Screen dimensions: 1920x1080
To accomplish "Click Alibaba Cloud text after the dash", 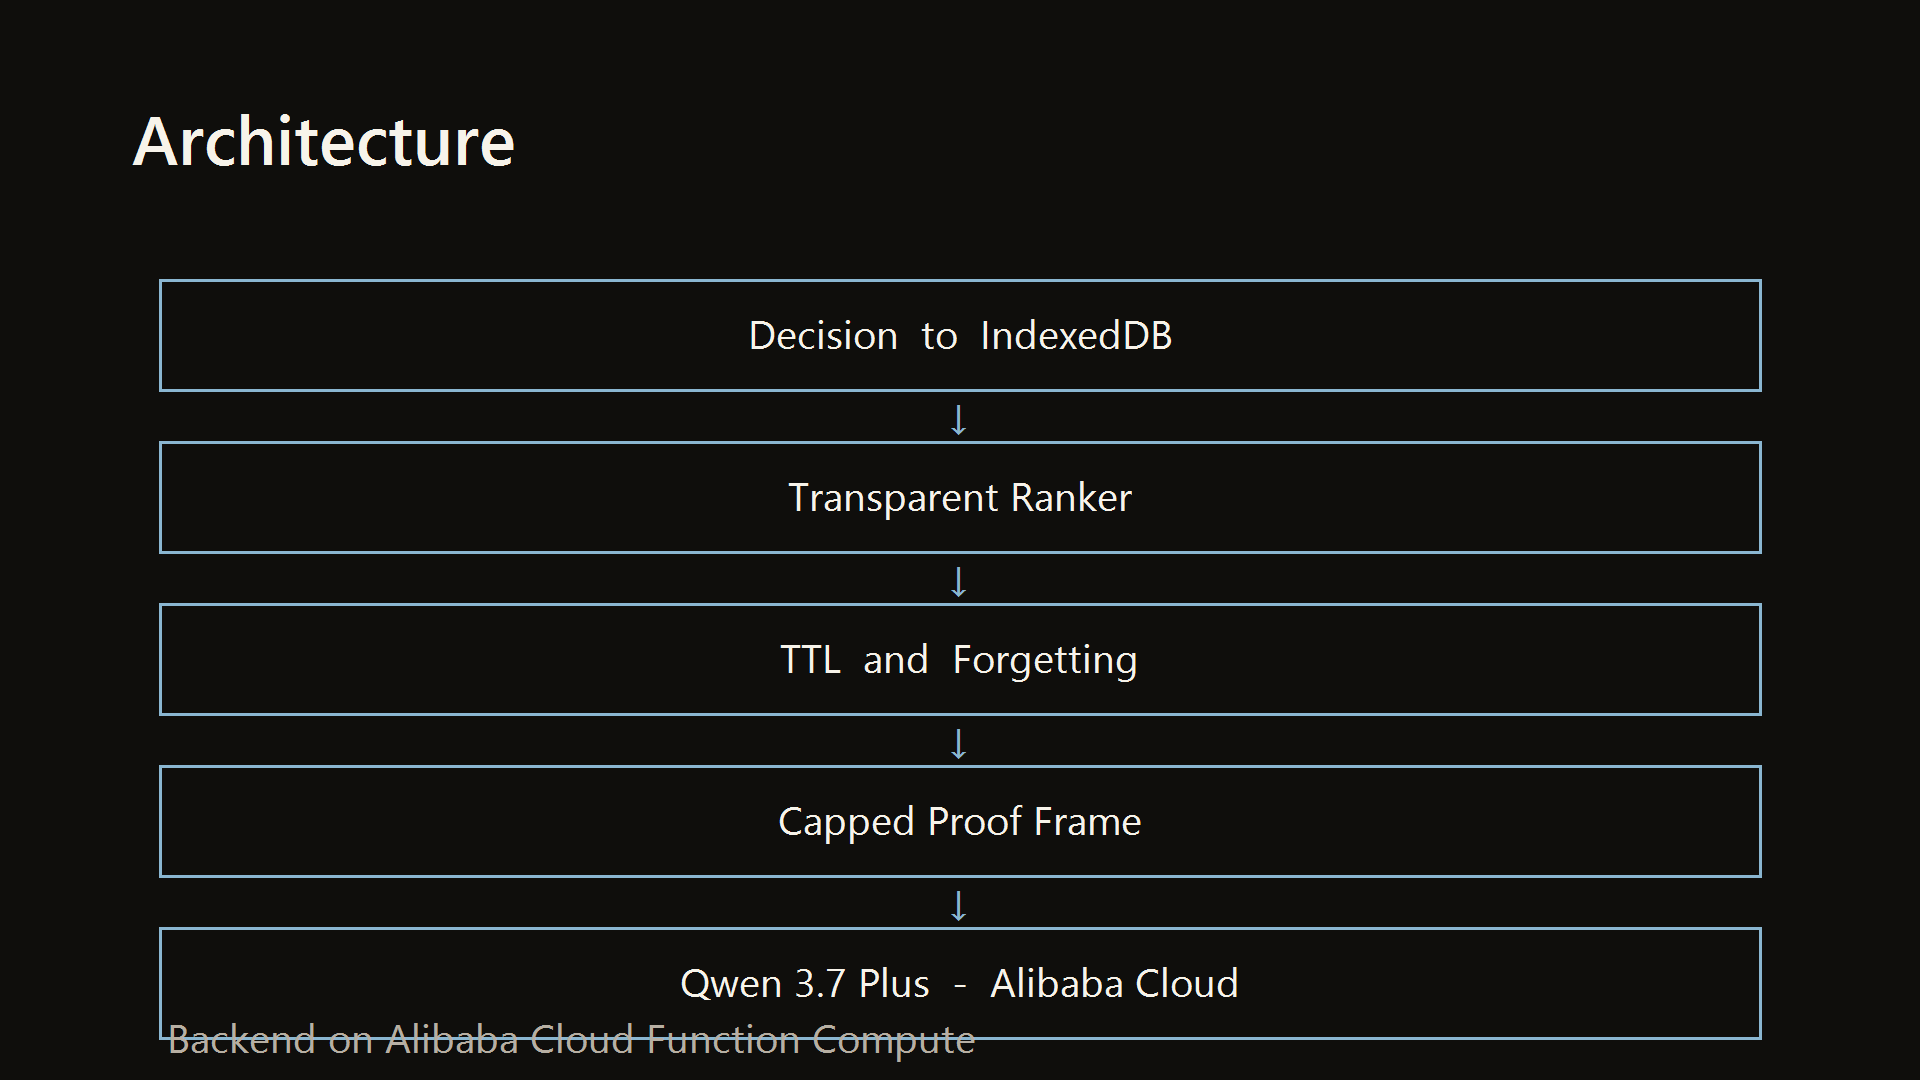I will point(1114,984).
